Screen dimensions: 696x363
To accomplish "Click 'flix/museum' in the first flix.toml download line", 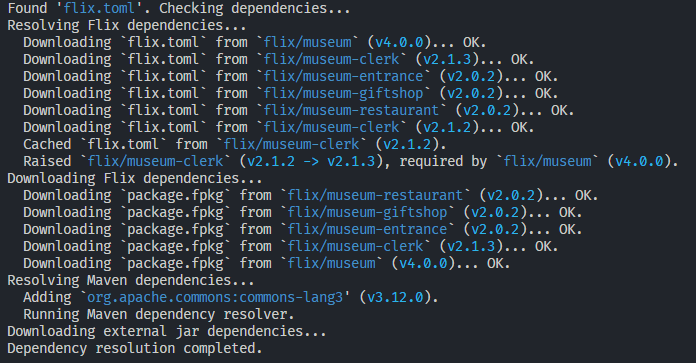I will [308, 42].
